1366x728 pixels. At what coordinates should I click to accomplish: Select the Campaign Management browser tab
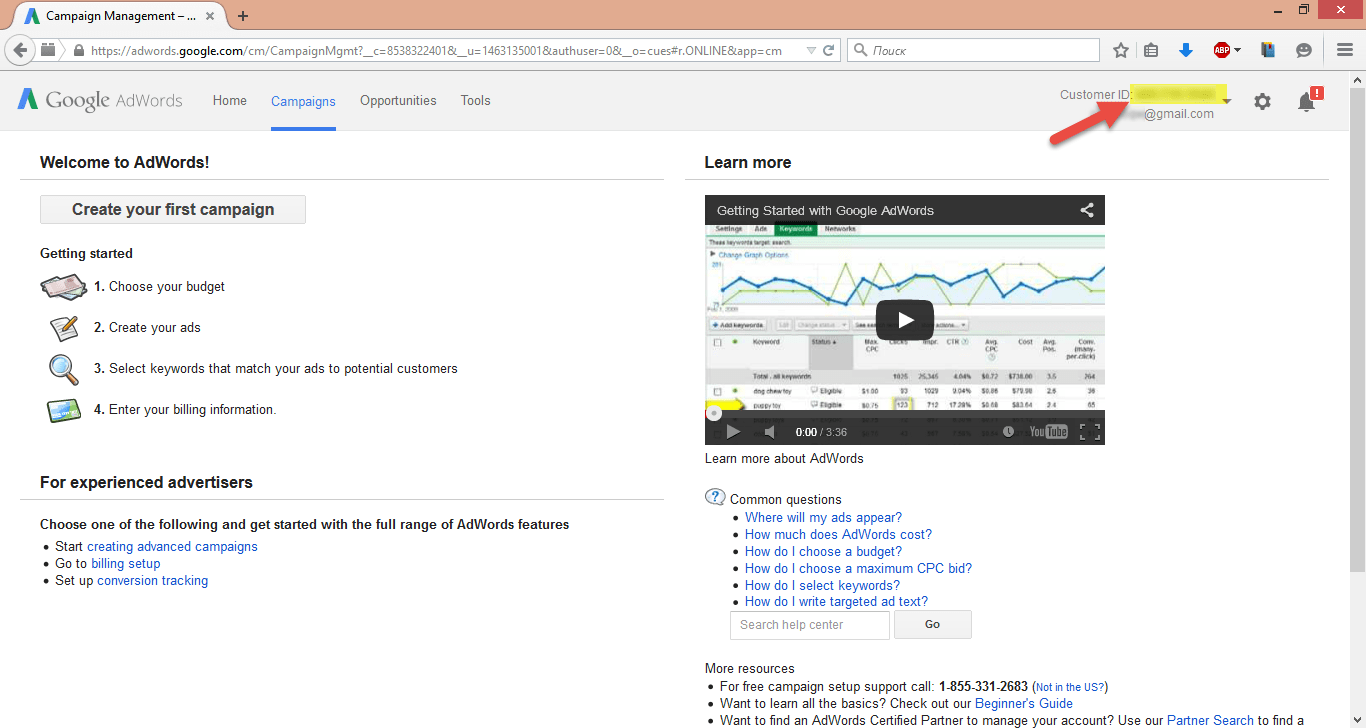[x=122, y=16]
